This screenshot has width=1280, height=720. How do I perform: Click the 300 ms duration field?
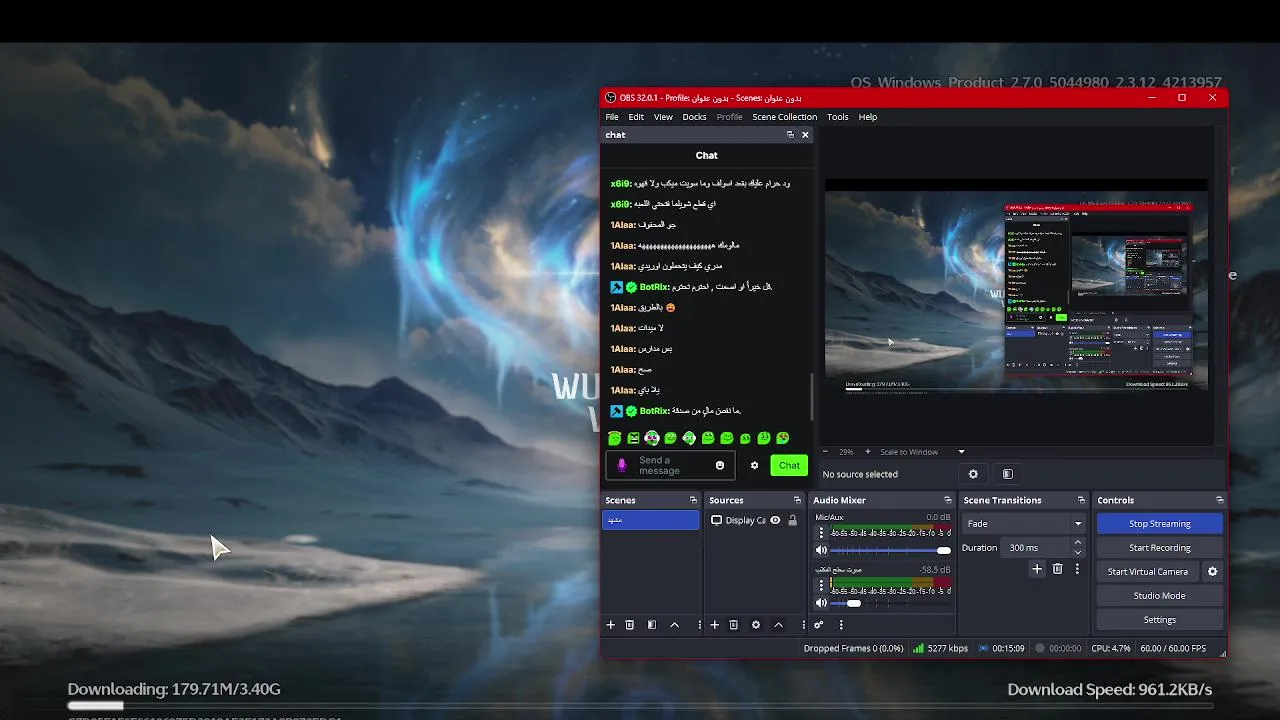[1036, 548]
